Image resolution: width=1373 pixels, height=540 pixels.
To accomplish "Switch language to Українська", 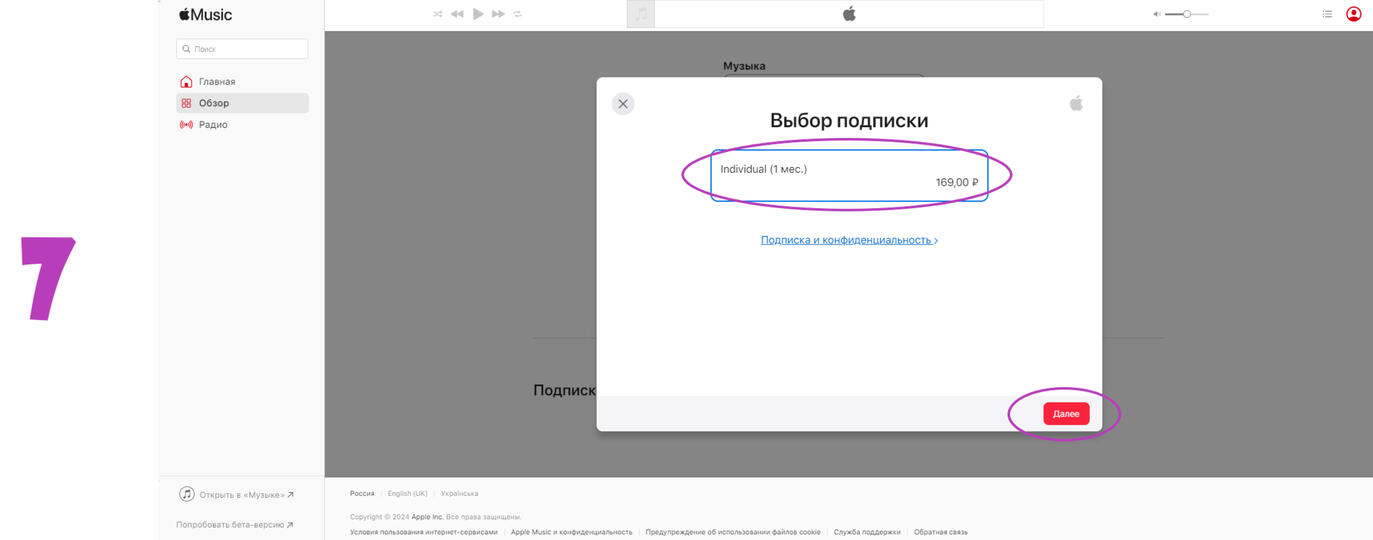I will pos(459,493).
